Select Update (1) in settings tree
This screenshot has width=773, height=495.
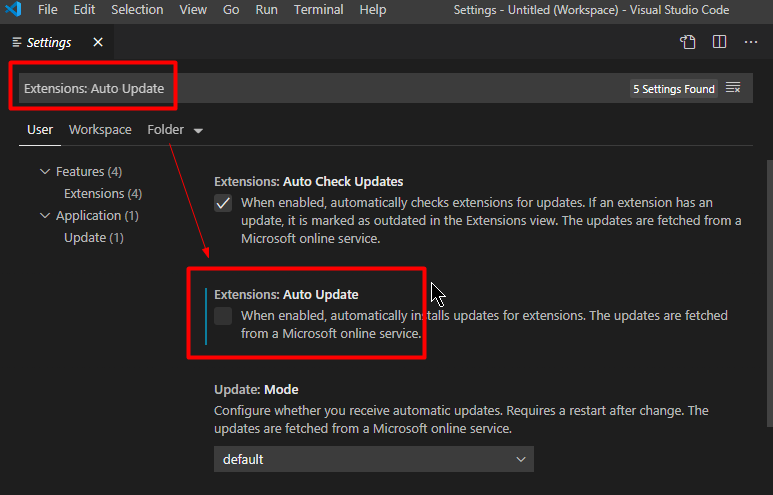coord(94,238)
